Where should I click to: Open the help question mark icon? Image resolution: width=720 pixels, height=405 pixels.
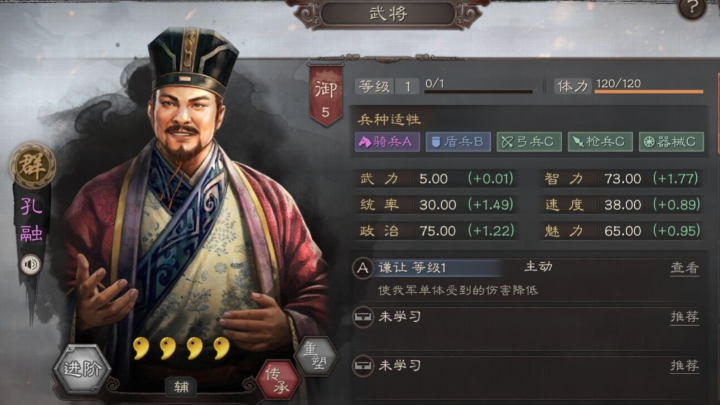pos(692,8)
